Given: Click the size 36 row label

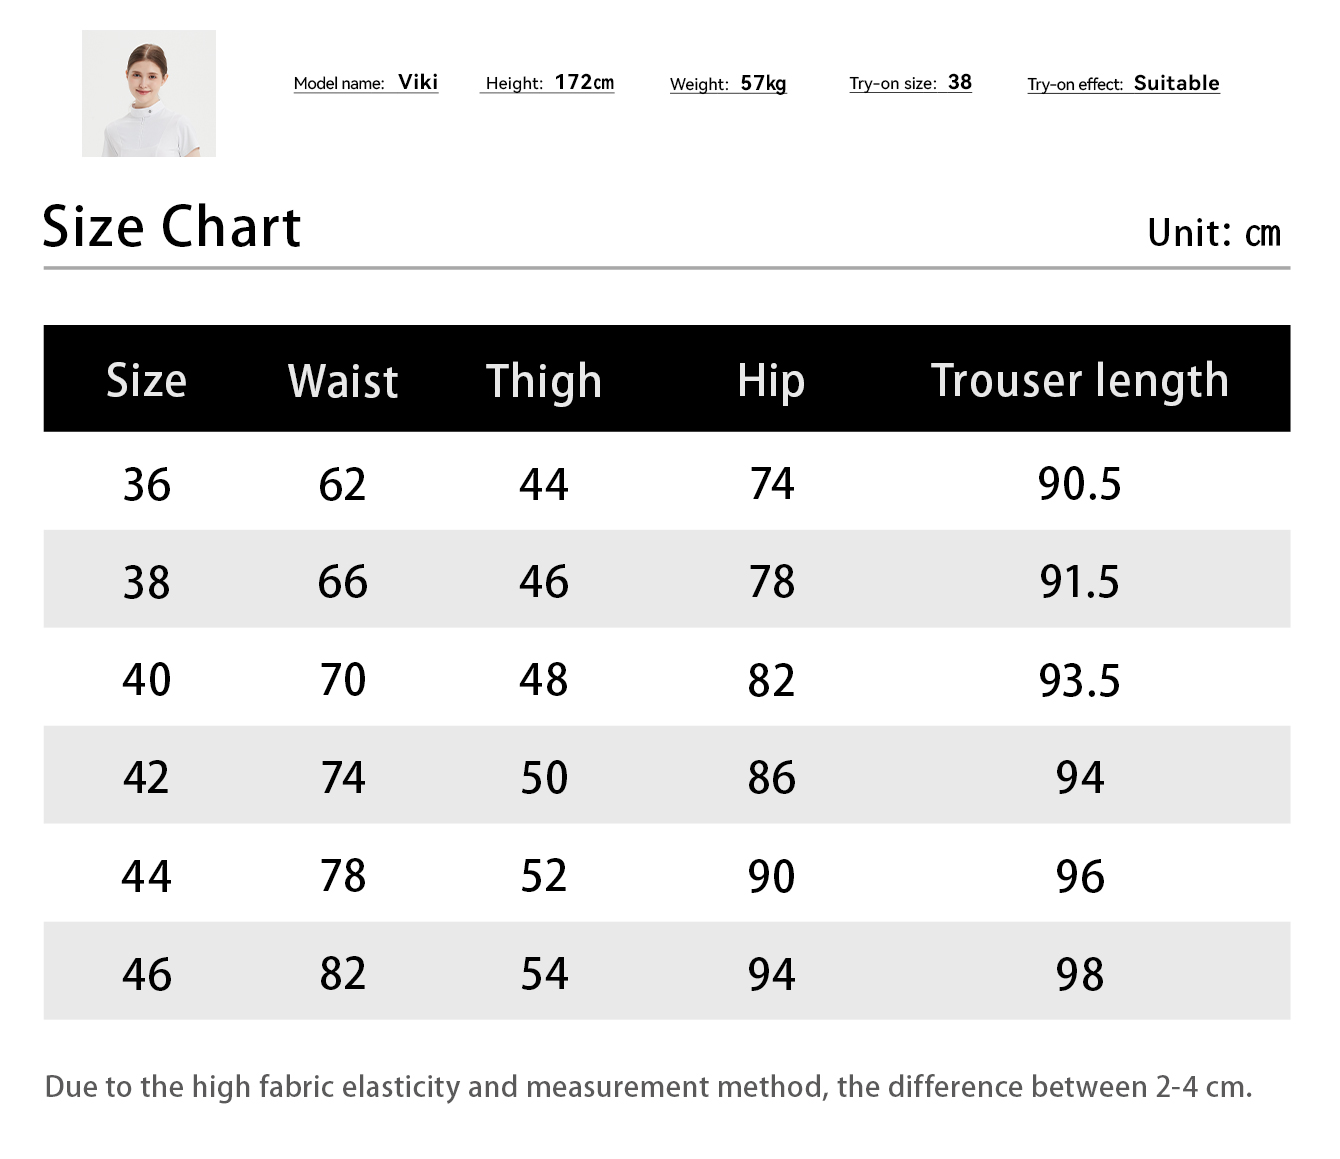Looking at the screenshot, I should tap(146, 485).
